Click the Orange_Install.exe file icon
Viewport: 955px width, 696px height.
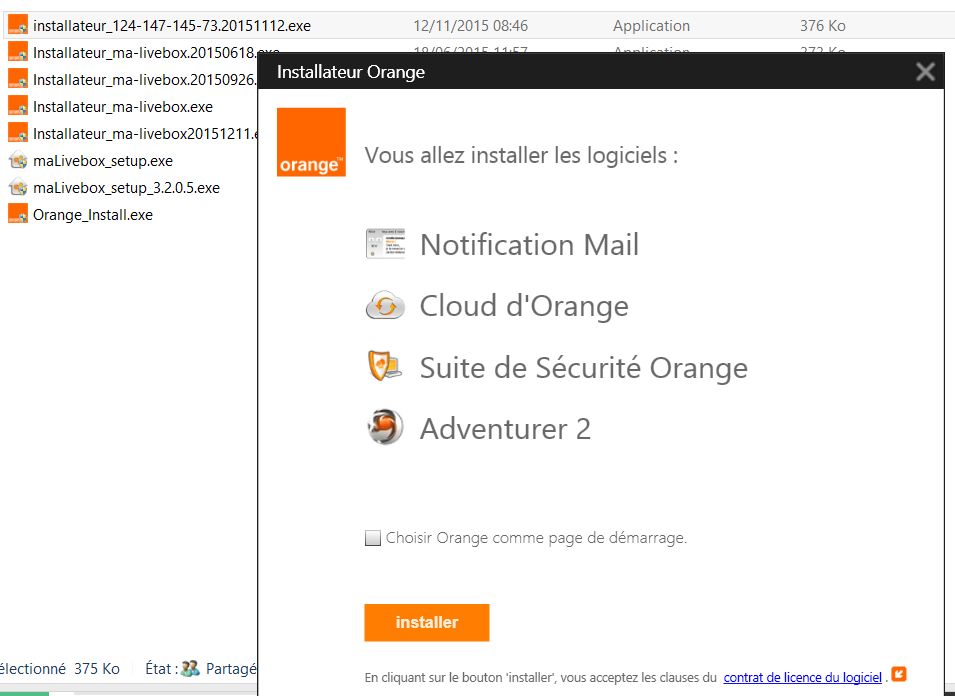pos(17,214)
